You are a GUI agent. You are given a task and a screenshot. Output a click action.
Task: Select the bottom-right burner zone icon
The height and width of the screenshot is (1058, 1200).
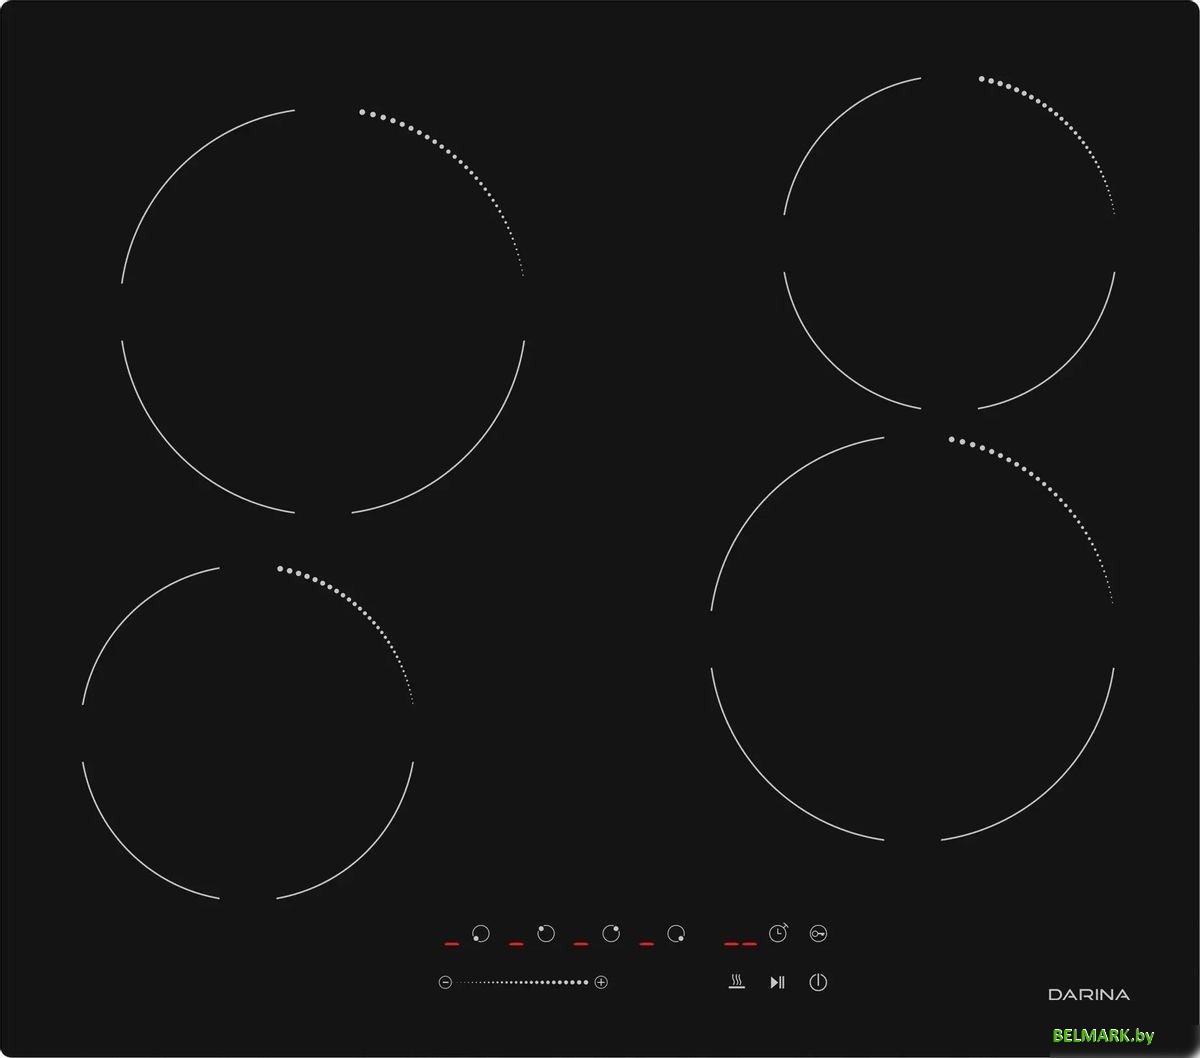coord(677,934)
